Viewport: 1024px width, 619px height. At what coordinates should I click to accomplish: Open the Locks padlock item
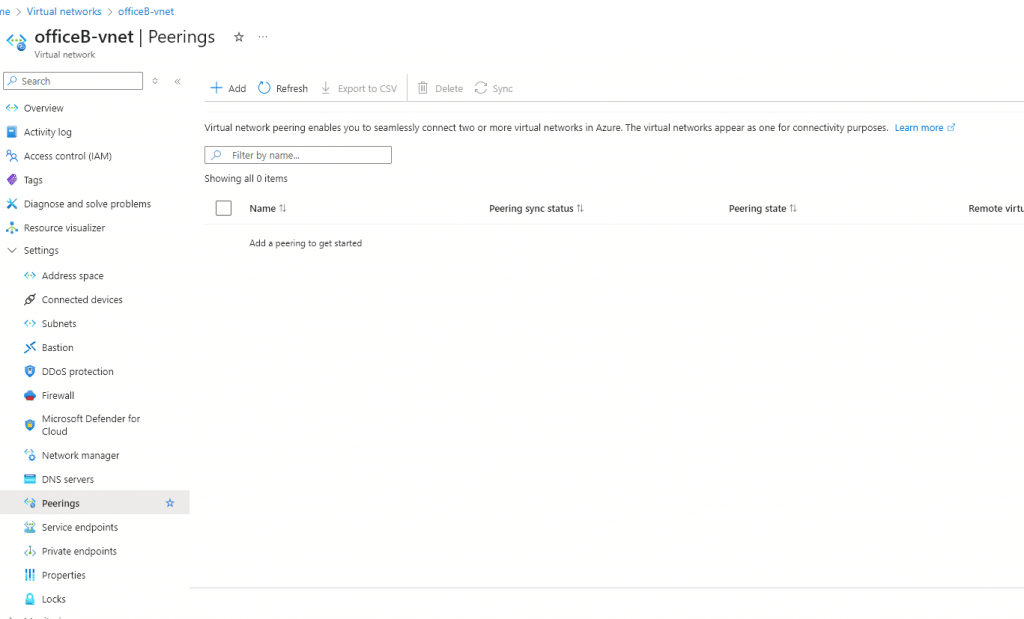point(53,600)
